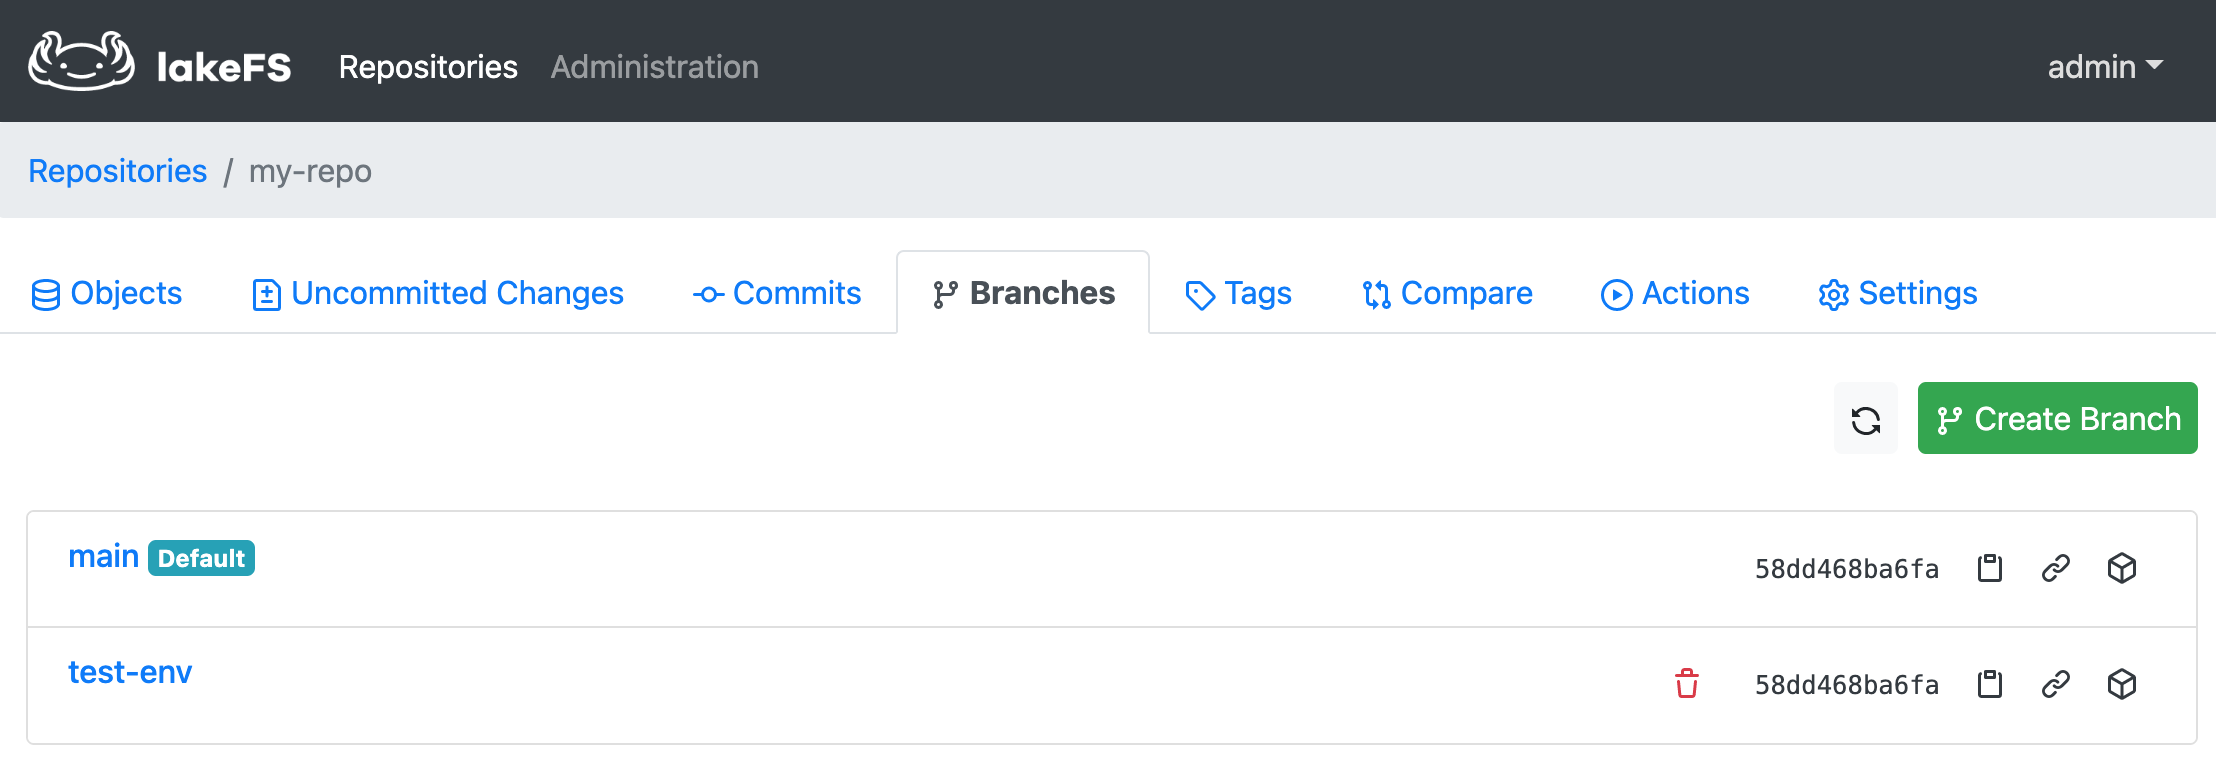This screenshot has height=760, width=2216.
Task: Switch to the Objects tab
Action: pyautogui.click(x=107, y=294)
